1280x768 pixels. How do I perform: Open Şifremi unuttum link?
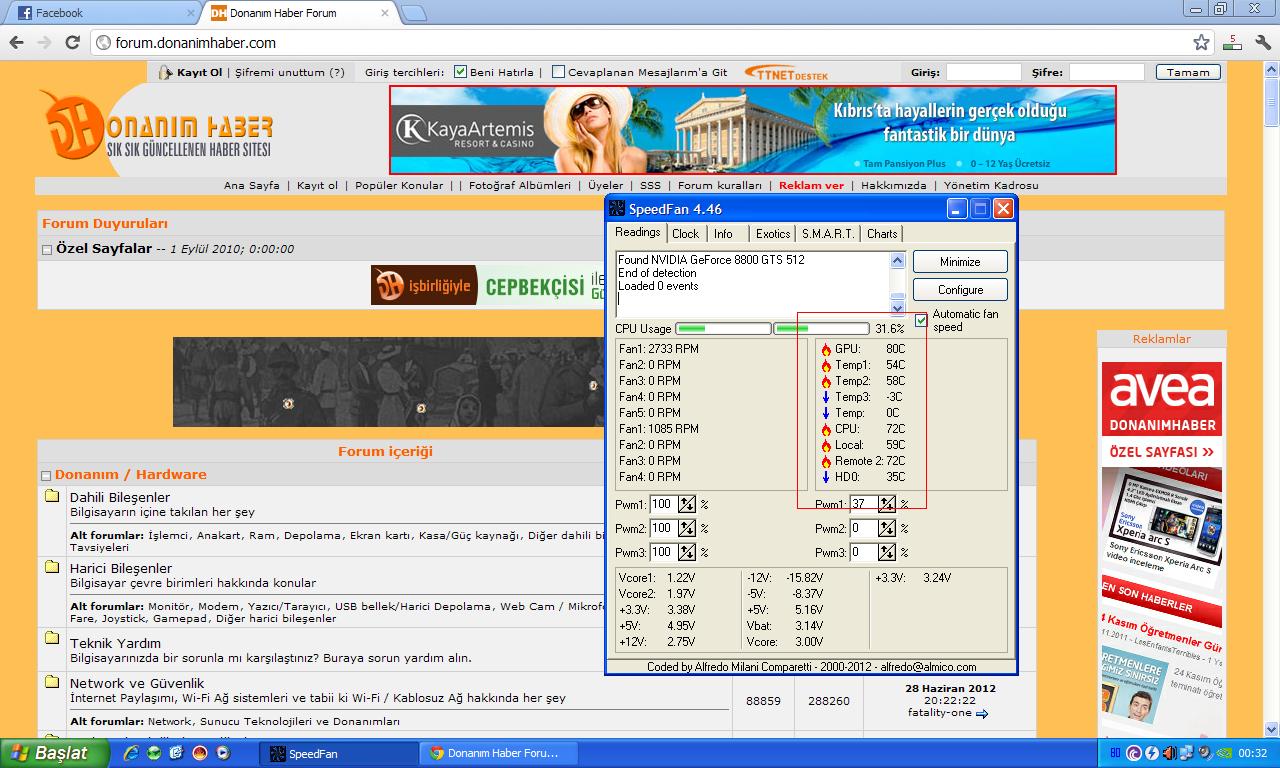coord(290,72)
